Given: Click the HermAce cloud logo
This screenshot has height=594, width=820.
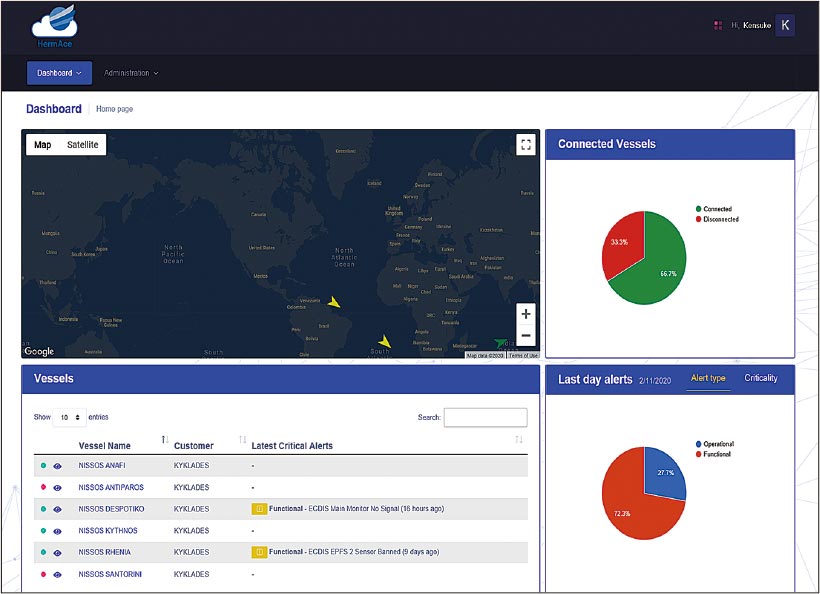Looking at the screenshot, I should [x=55, y=27].
